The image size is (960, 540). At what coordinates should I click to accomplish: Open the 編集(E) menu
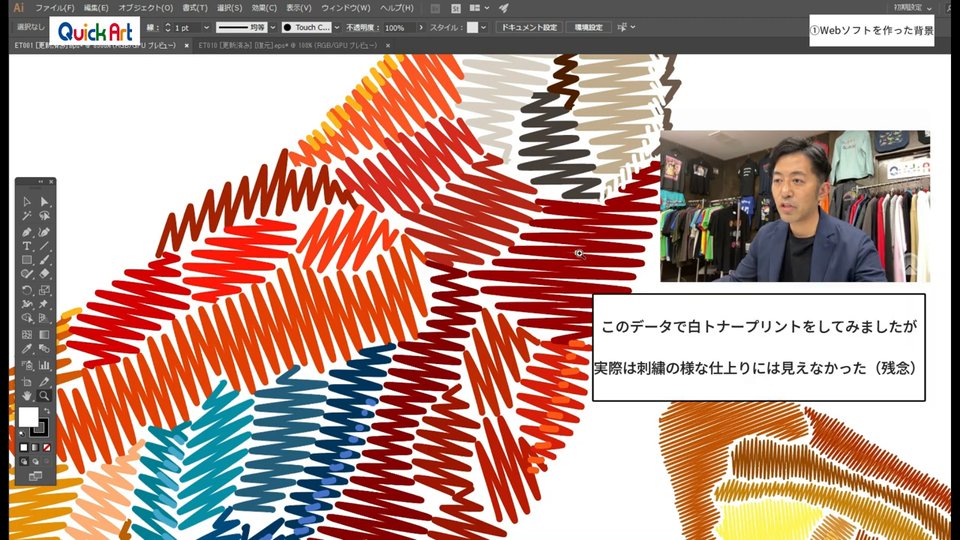pyautogui.click(x=96, y=8)
